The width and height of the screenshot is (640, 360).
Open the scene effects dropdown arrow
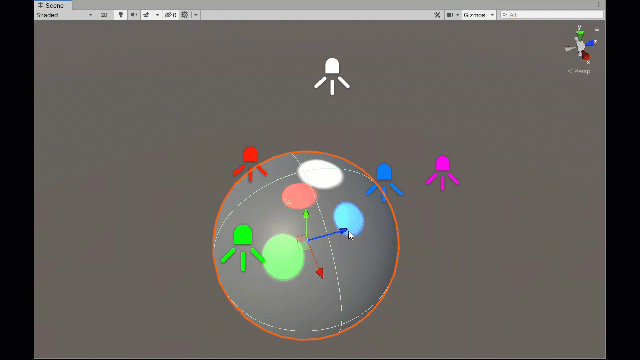157,15
